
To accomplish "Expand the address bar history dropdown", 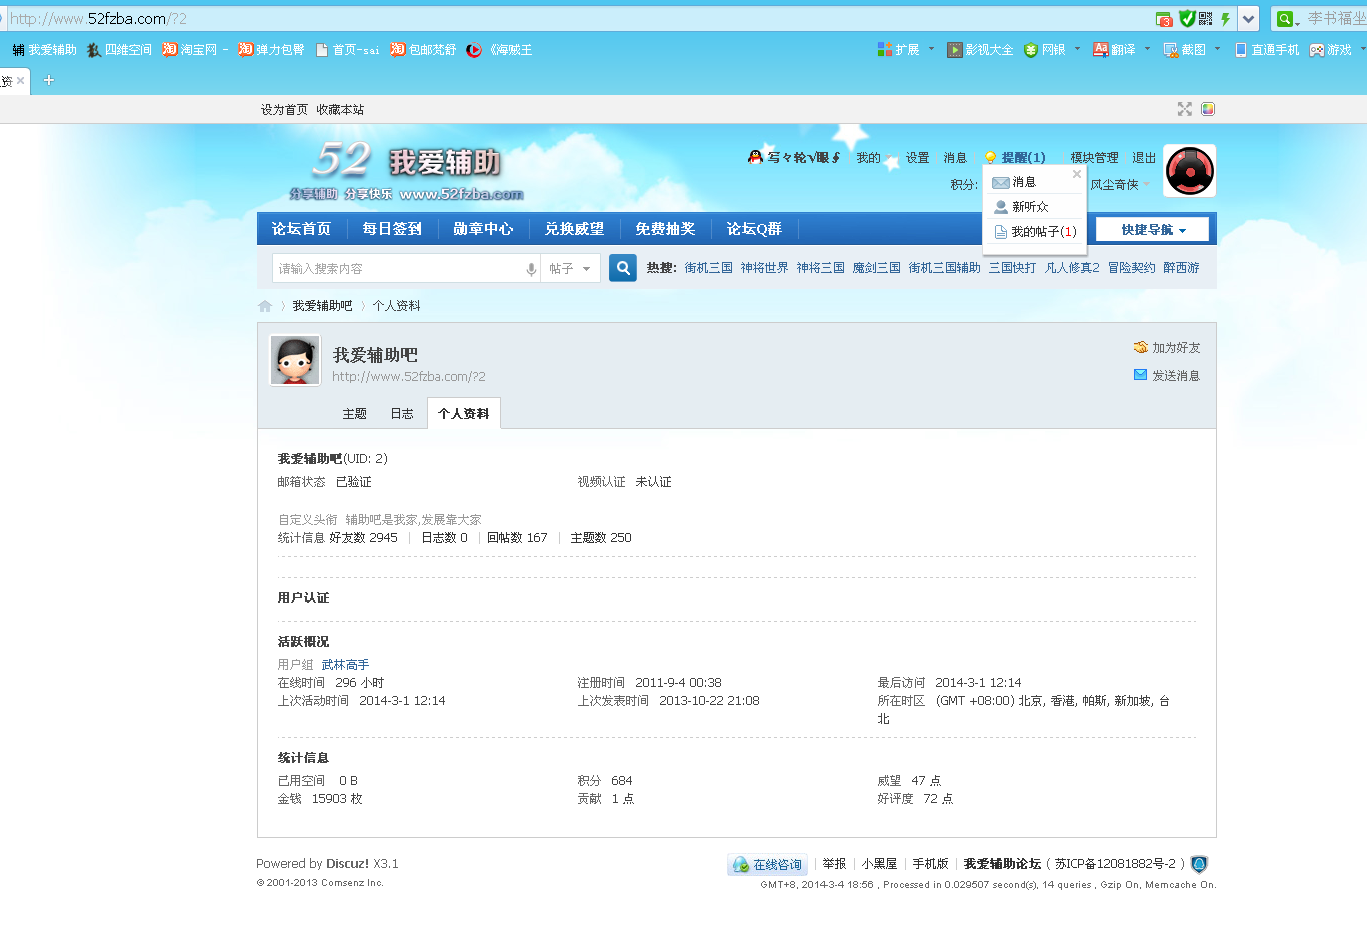I will click(1248, 19).
